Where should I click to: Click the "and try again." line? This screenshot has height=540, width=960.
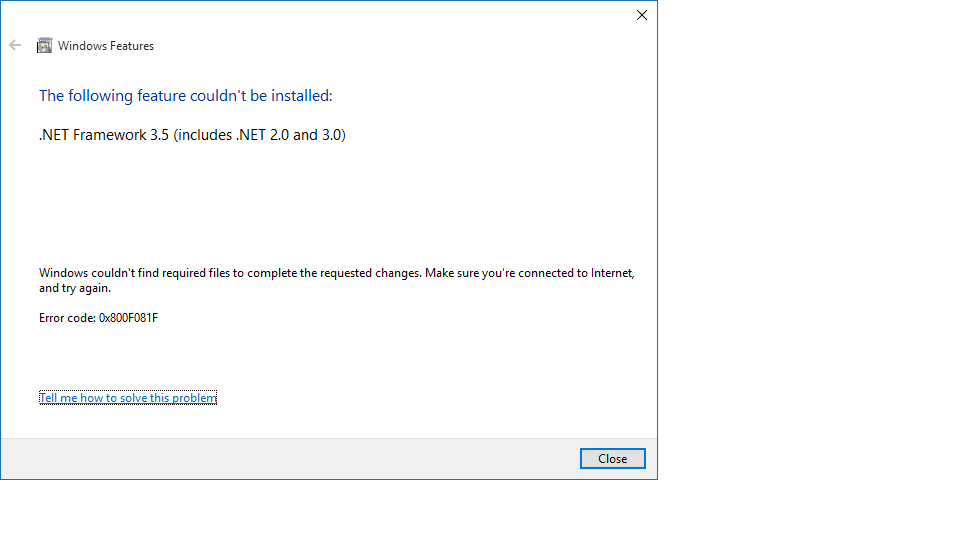(x=75, y=288)
